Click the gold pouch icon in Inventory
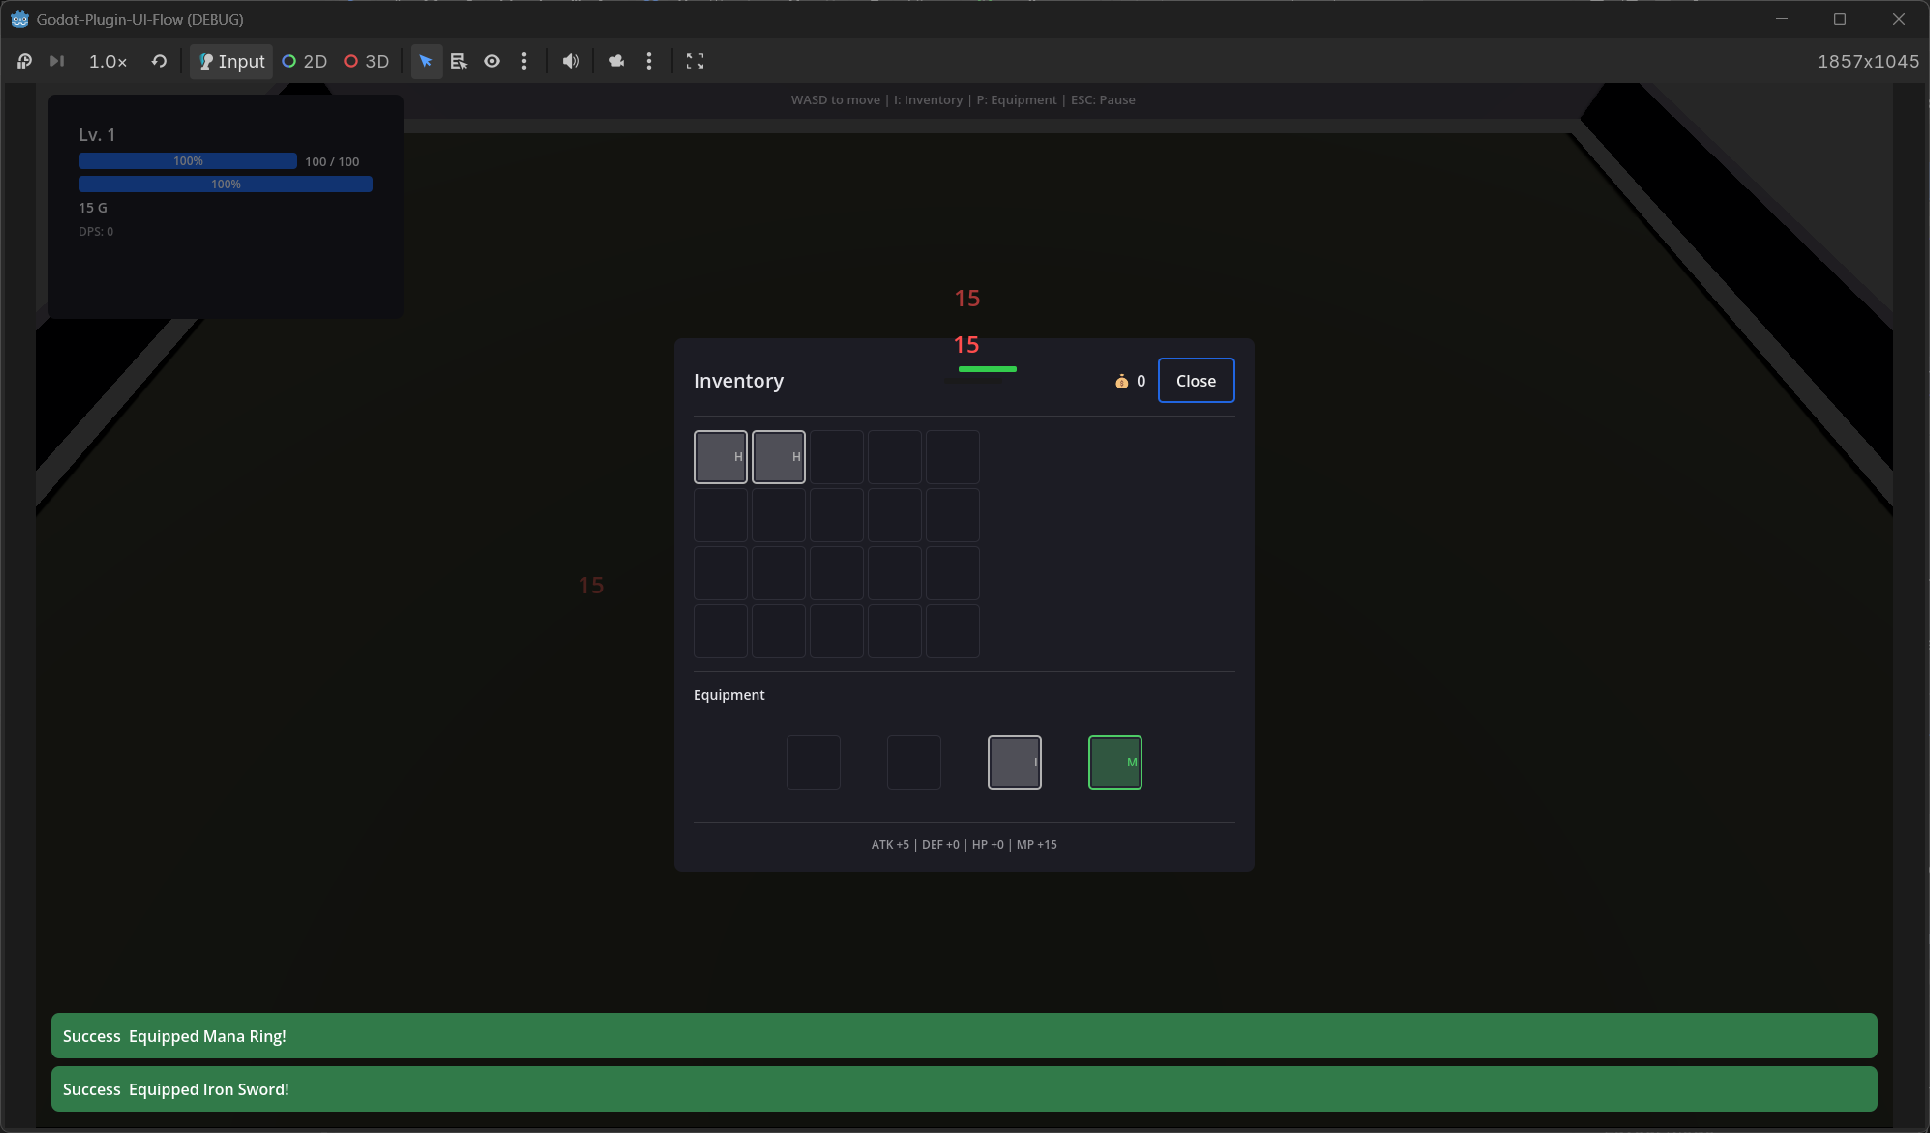The image size is (1930, 1133). (x=1122, y=381)
